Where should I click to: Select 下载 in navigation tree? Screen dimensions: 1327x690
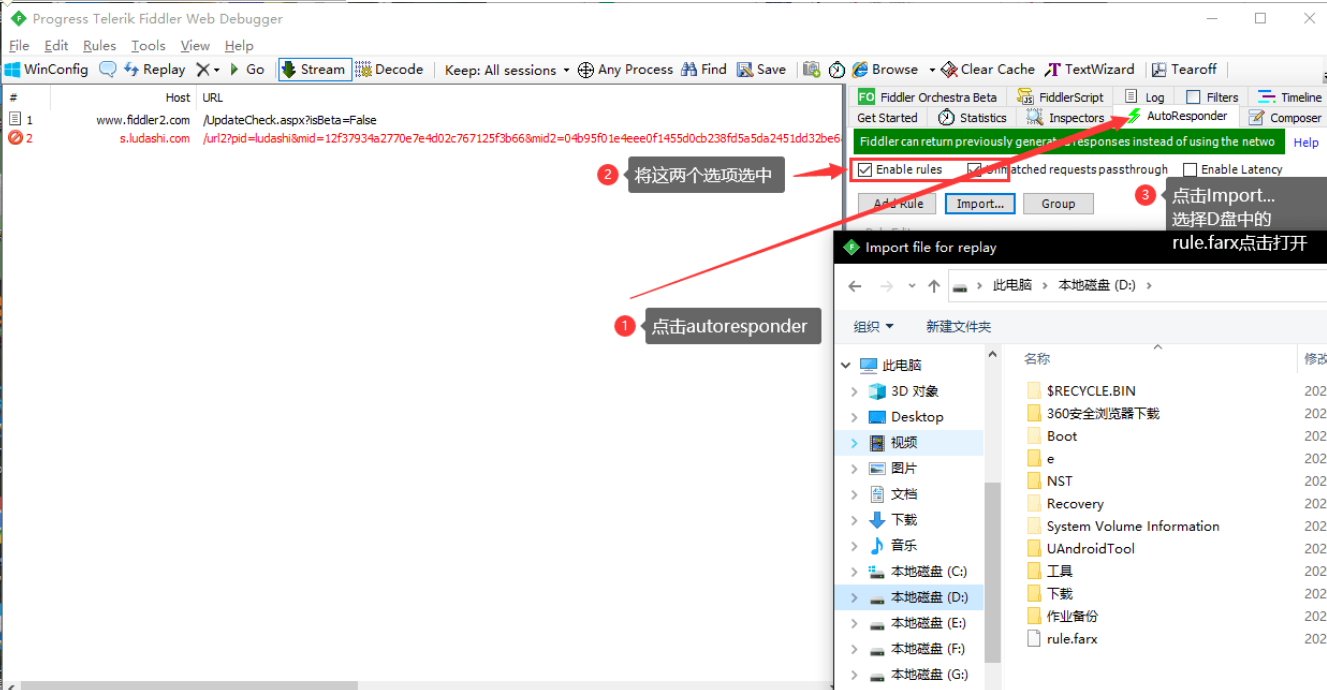tap(903, 520)
